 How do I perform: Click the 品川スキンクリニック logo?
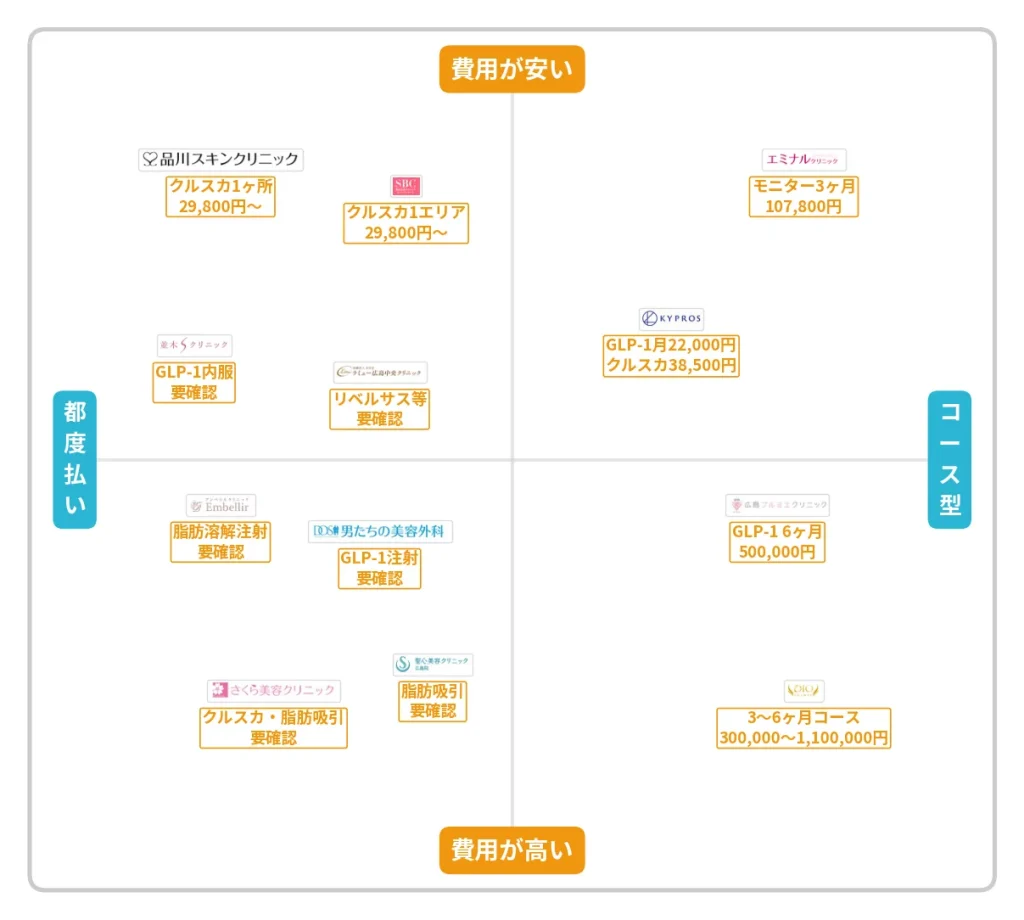point(220,159)
